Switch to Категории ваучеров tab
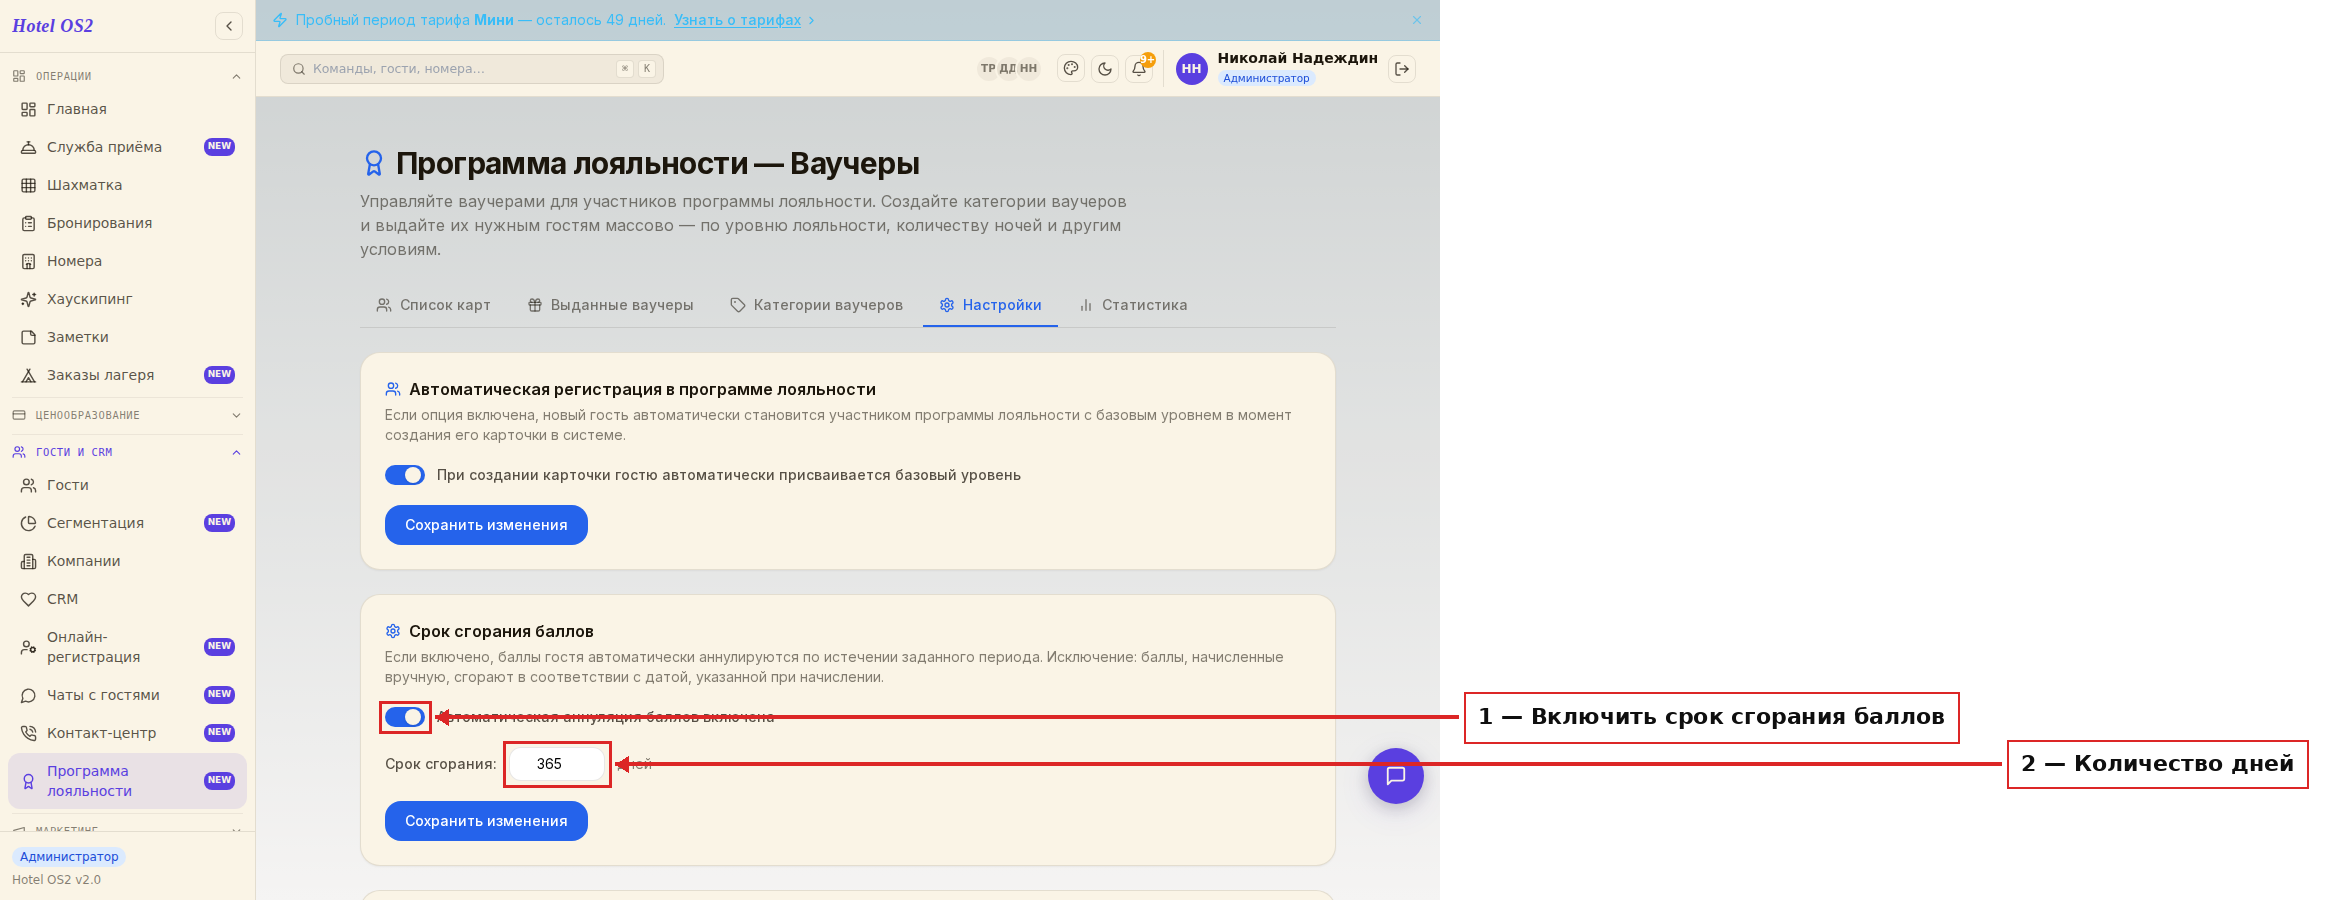The height and width of the screenshot is (900, 2332). pyautogui.click(x=816, y=305)
